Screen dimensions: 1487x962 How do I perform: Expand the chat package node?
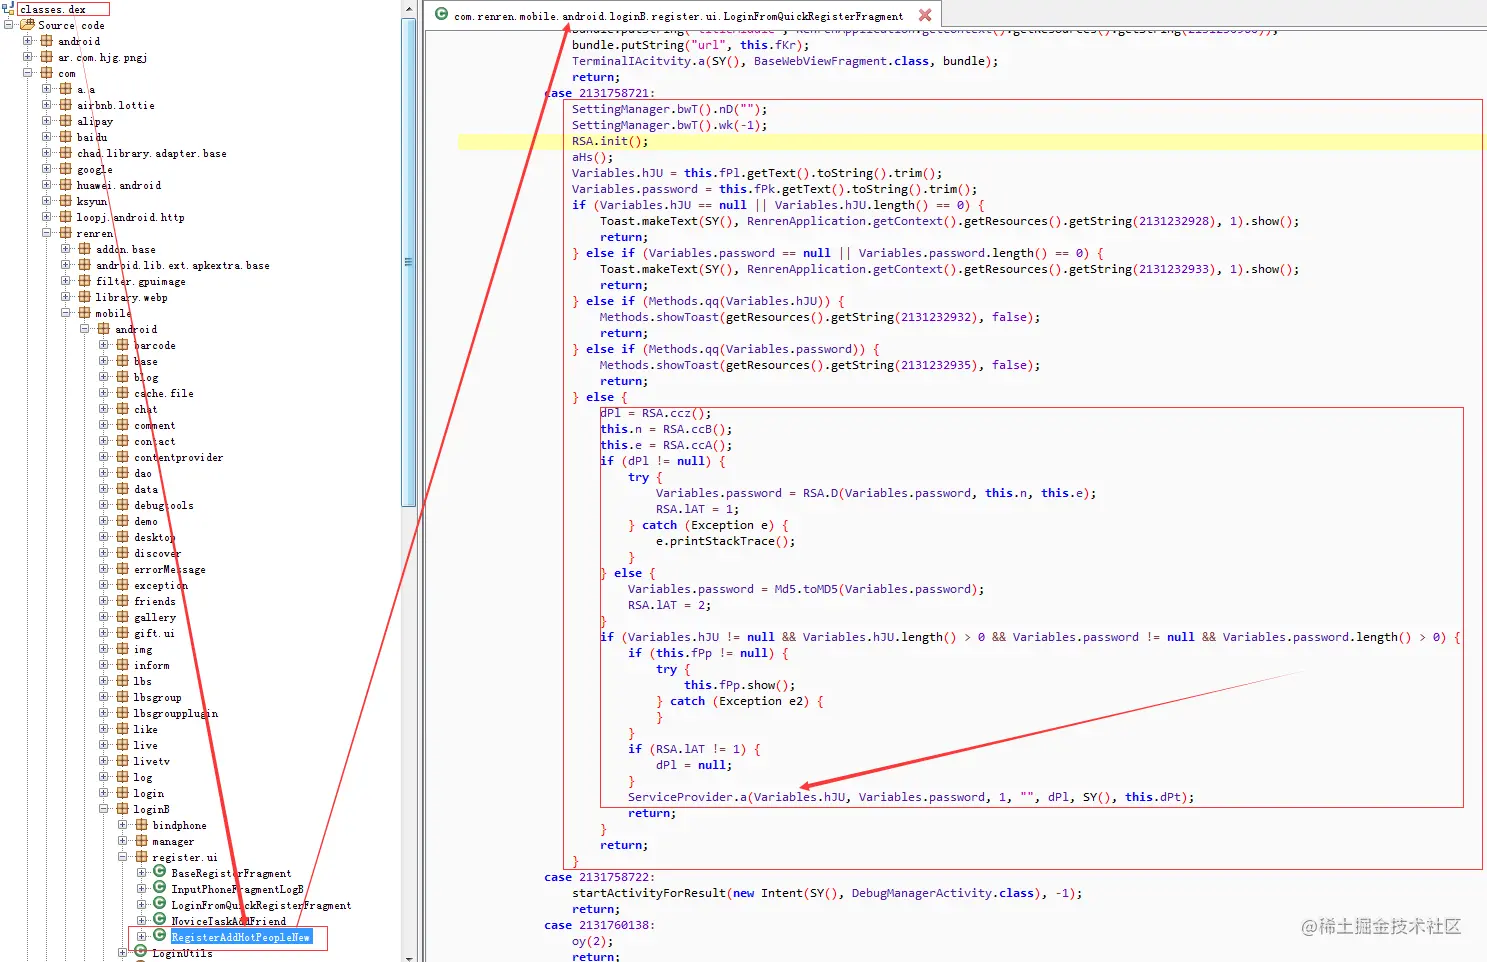click(104, 409)
